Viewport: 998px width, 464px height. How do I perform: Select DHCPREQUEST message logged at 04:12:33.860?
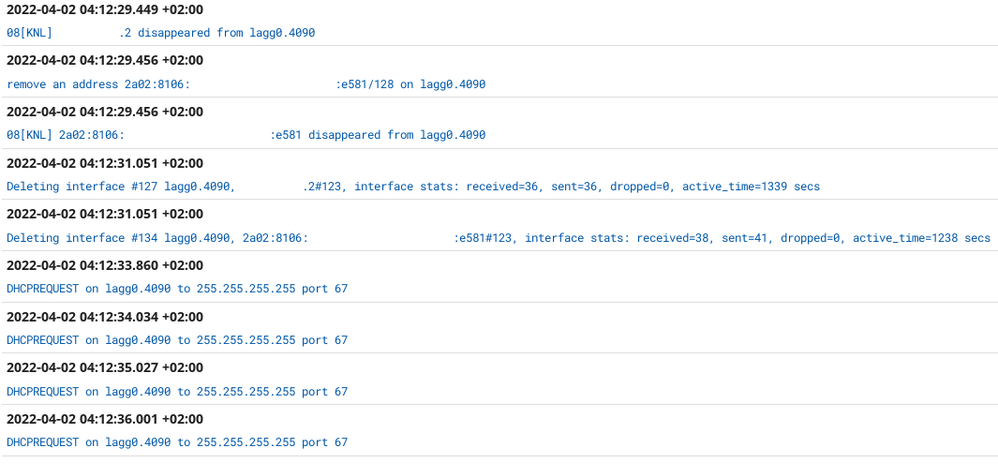tap(177, 289)
